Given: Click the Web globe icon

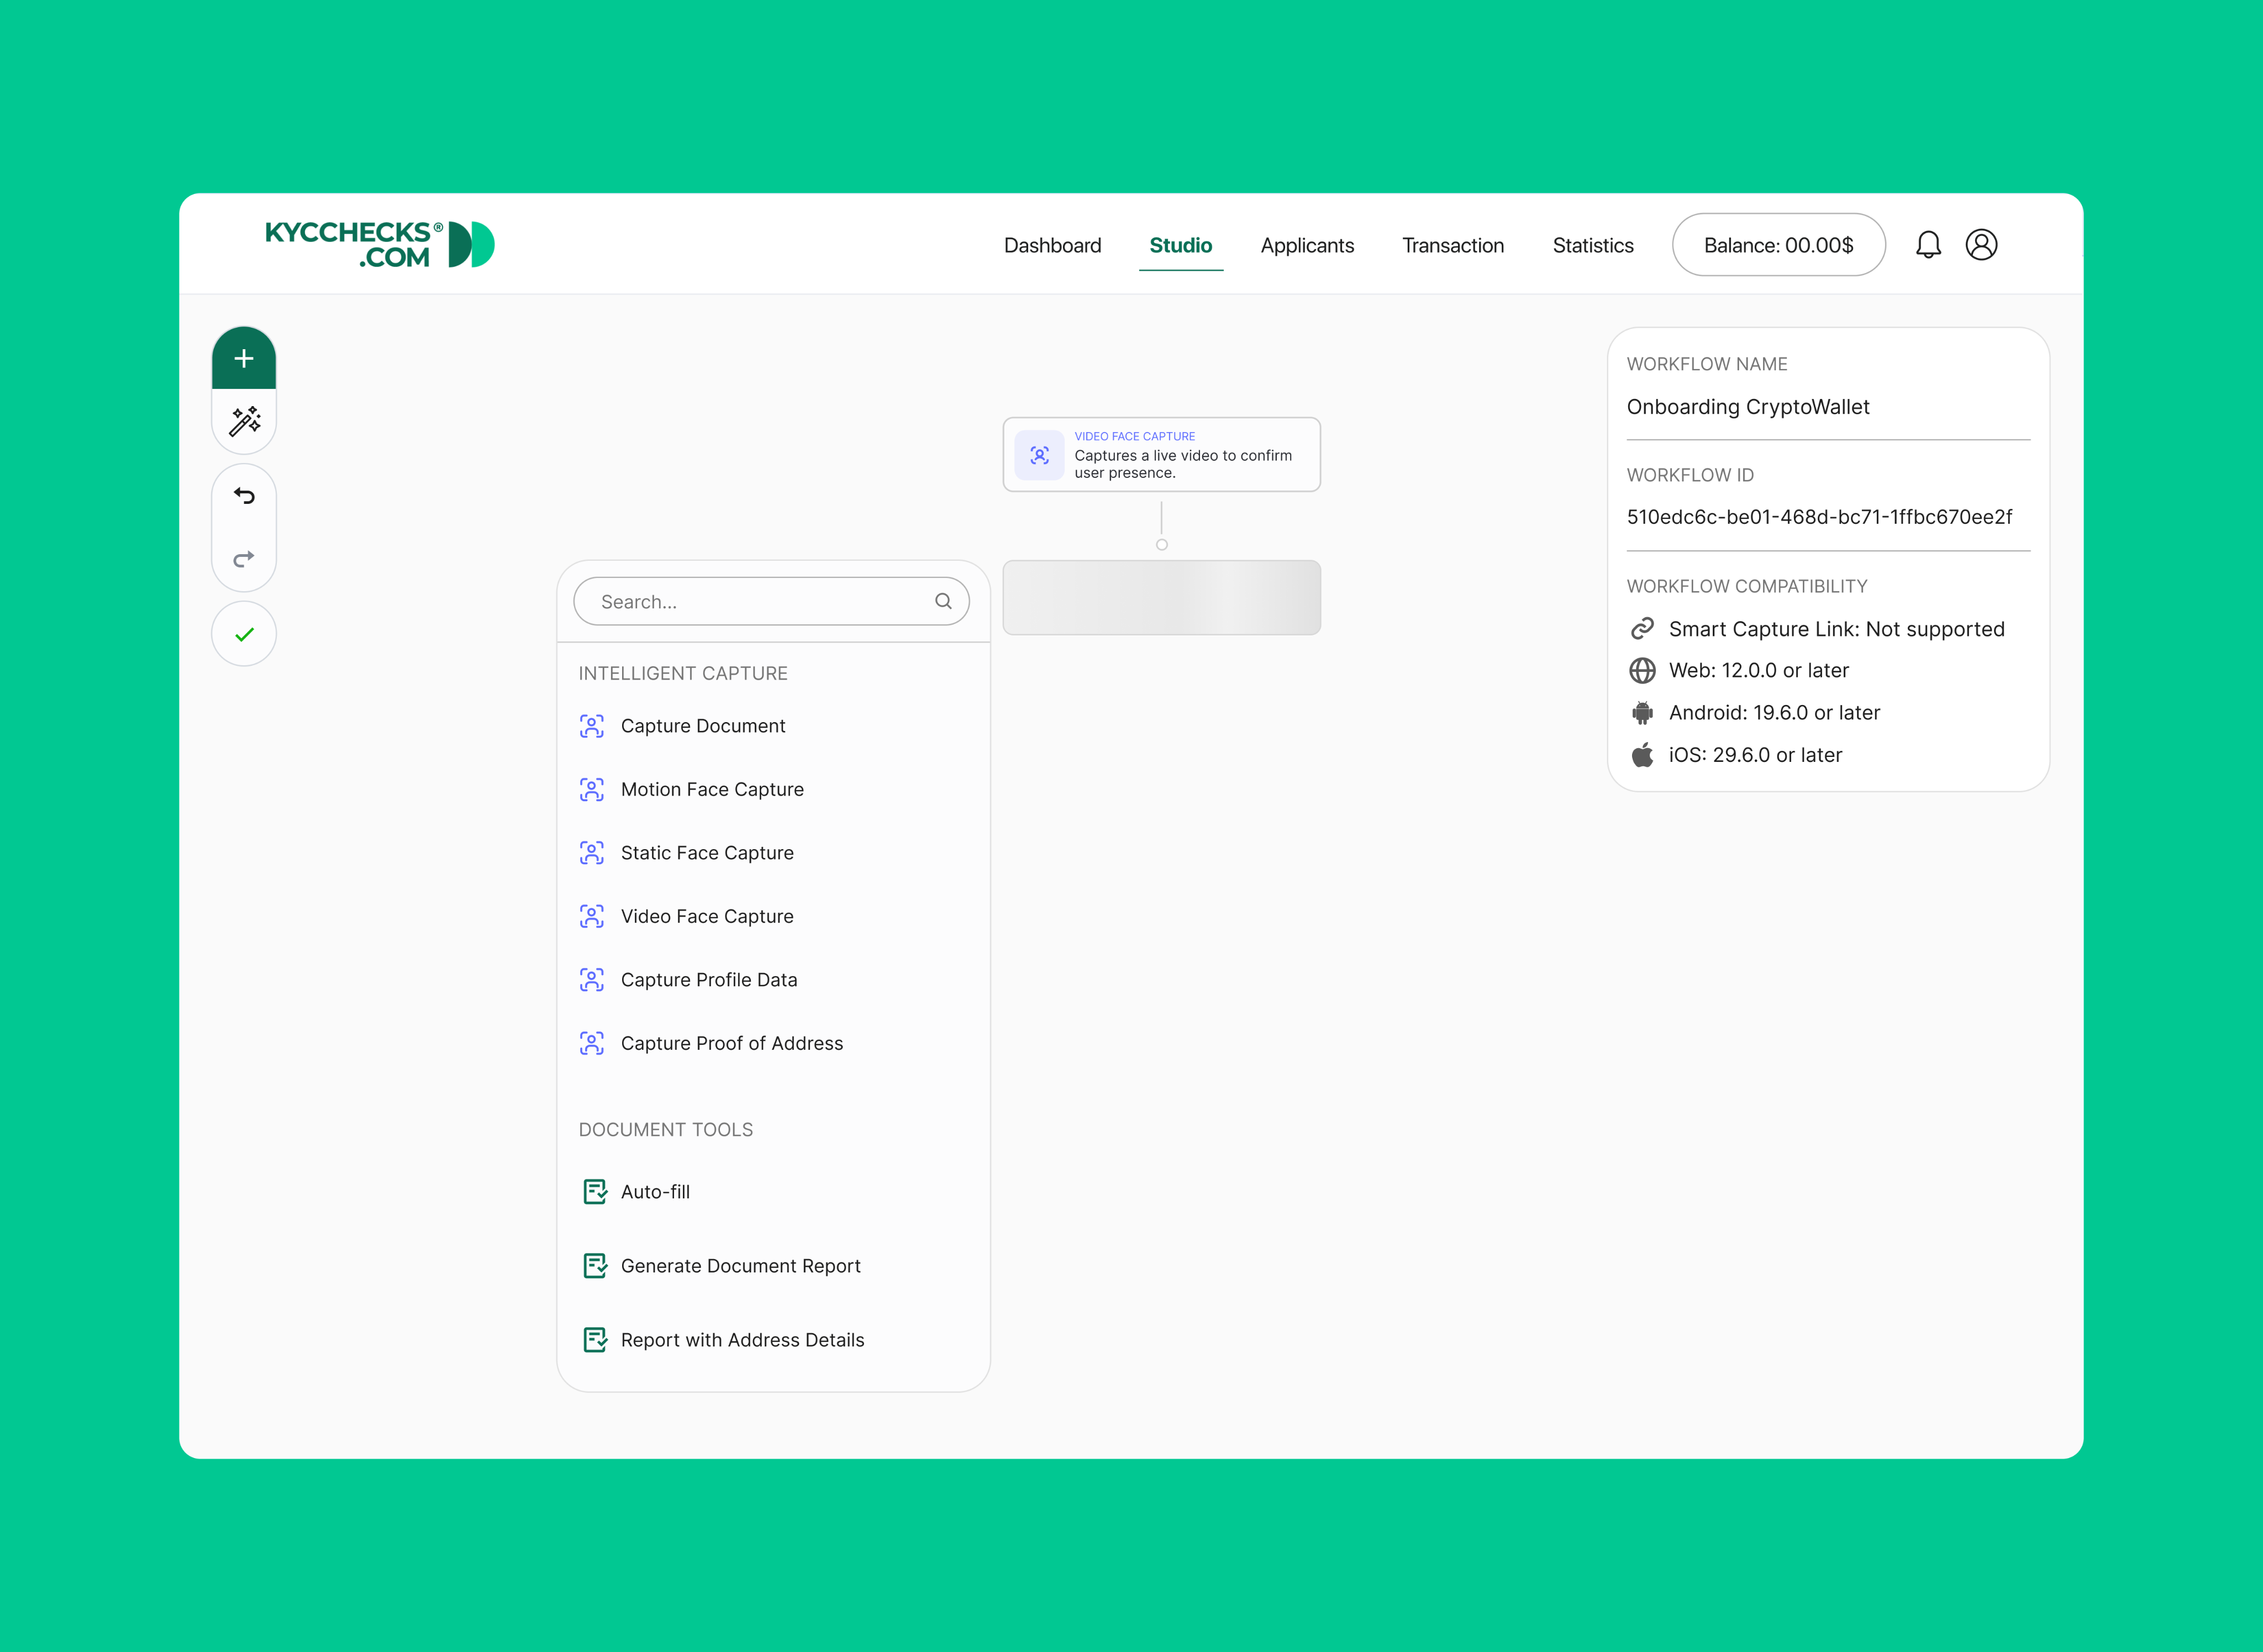Looking at the screenshot, I should pyautogui.click(x=1642, y=670).
